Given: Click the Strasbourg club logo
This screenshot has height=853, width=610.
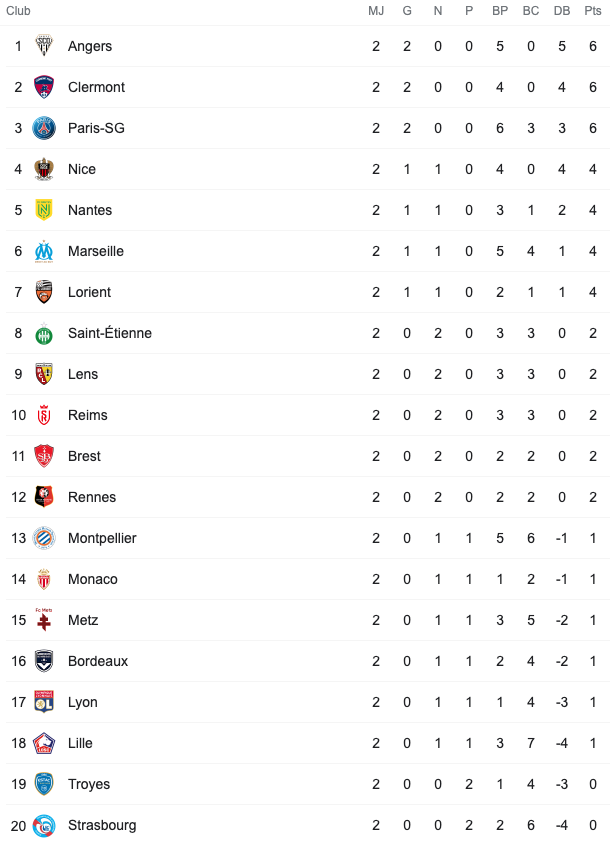Looking at the screenshot, I should click(x=44, y=825).
